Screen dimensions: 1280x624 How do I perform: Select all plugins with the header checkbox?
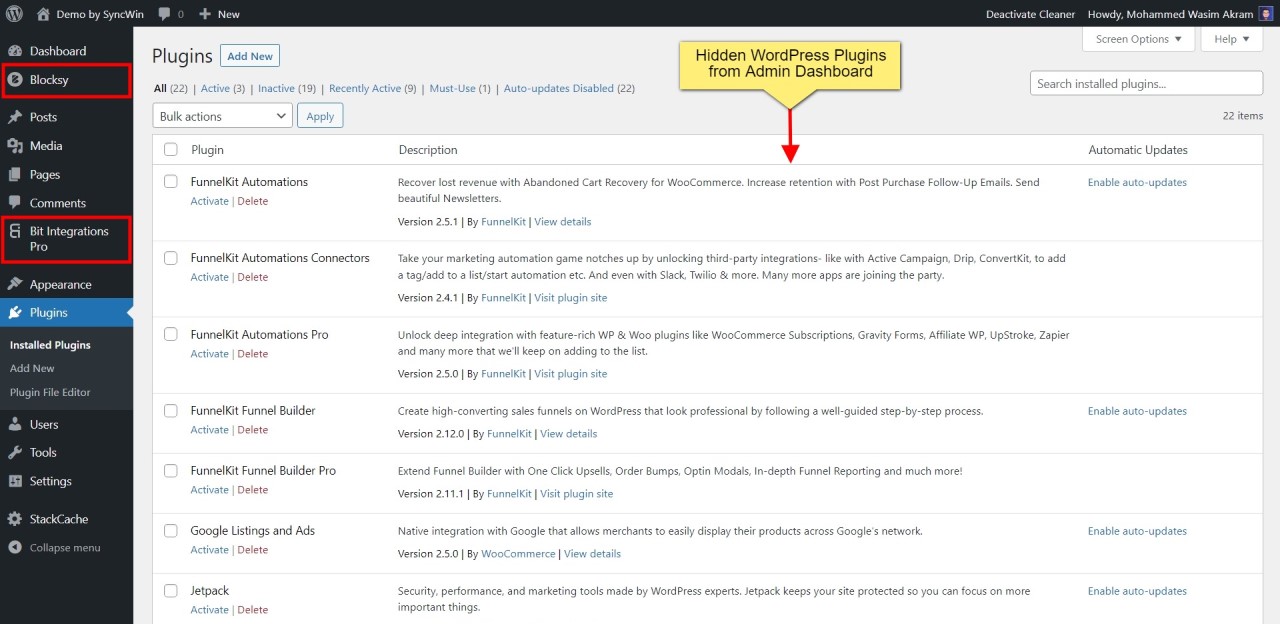(170, 148)
